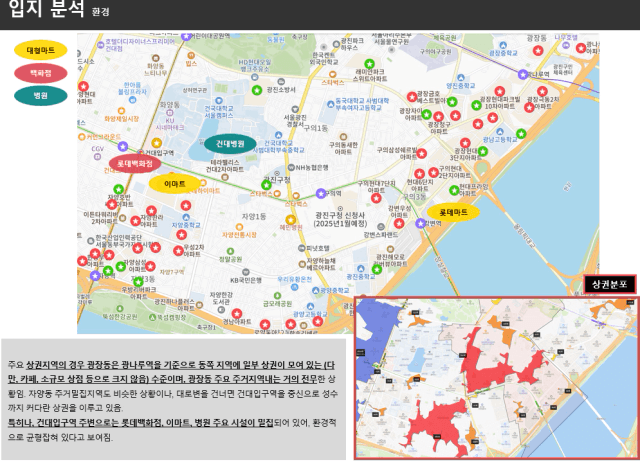Click the green star right of 광장자이 아파트
Viewport: 640px width, 462px height.
427,114
